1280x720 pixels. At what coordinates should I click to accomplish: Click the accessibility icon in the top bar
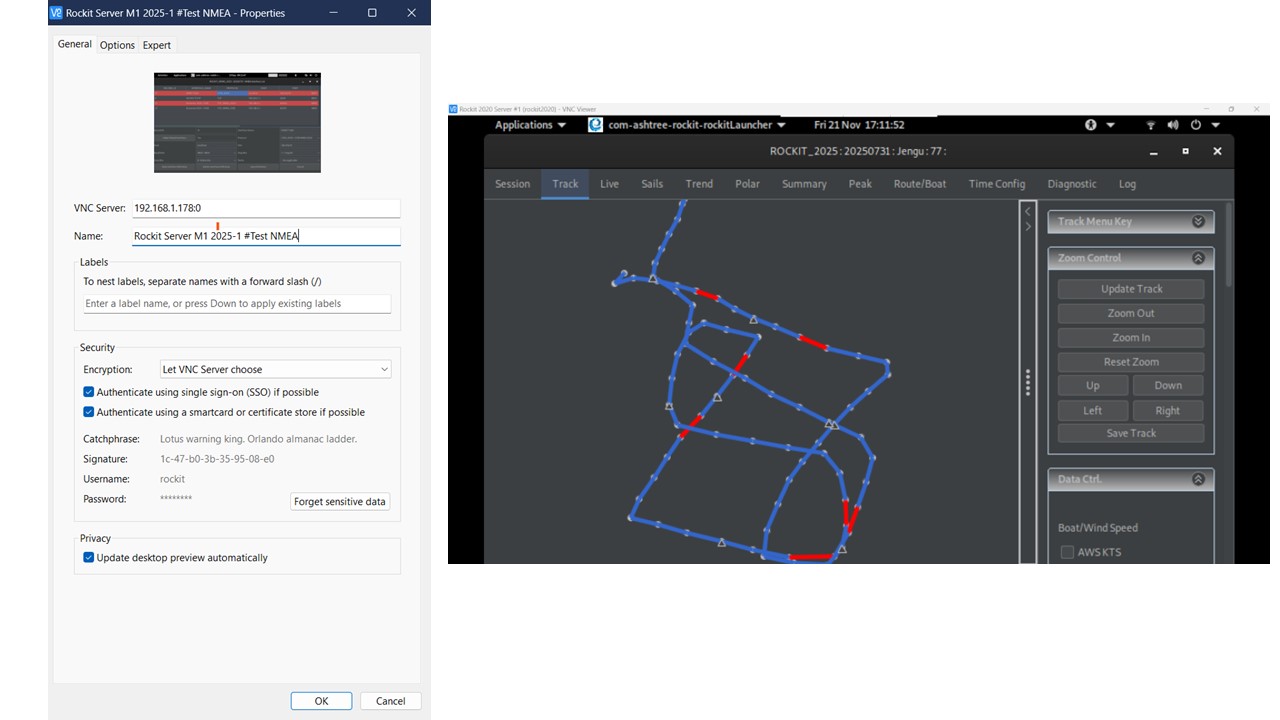pos(1091,125)
